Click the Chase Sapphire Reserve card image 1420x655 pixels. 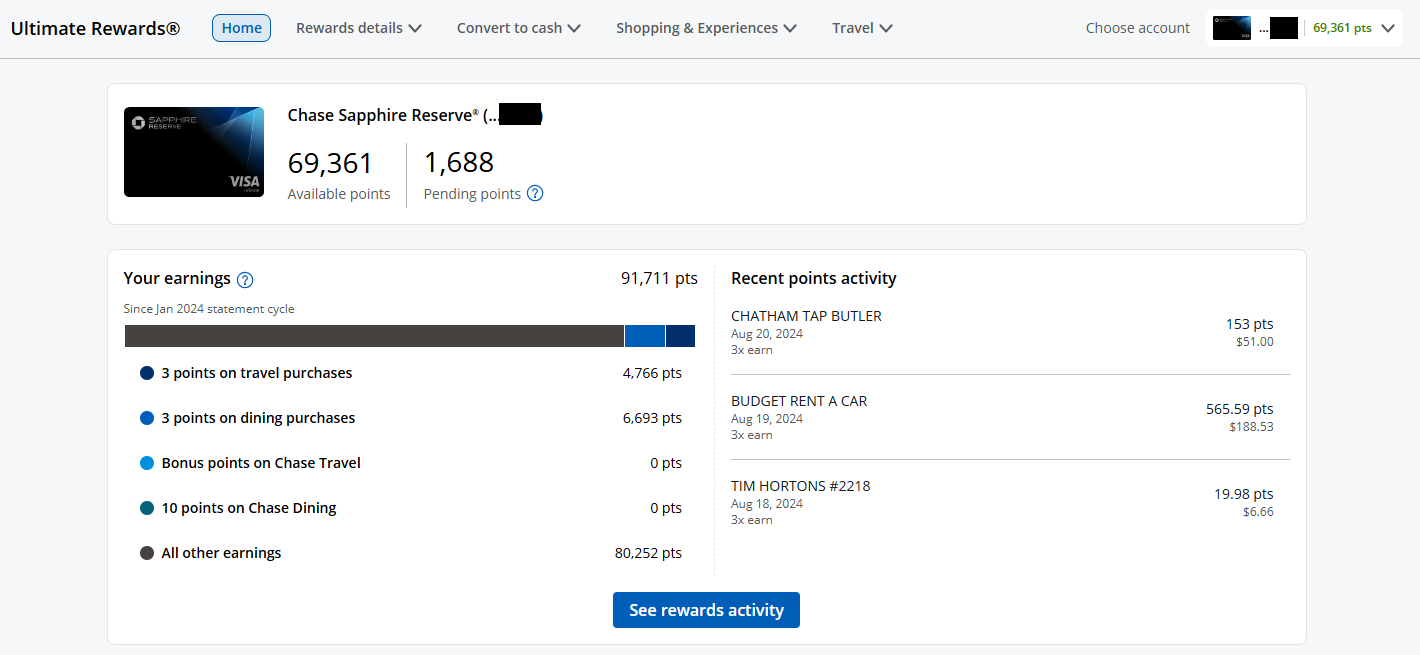tap(194, 152)
